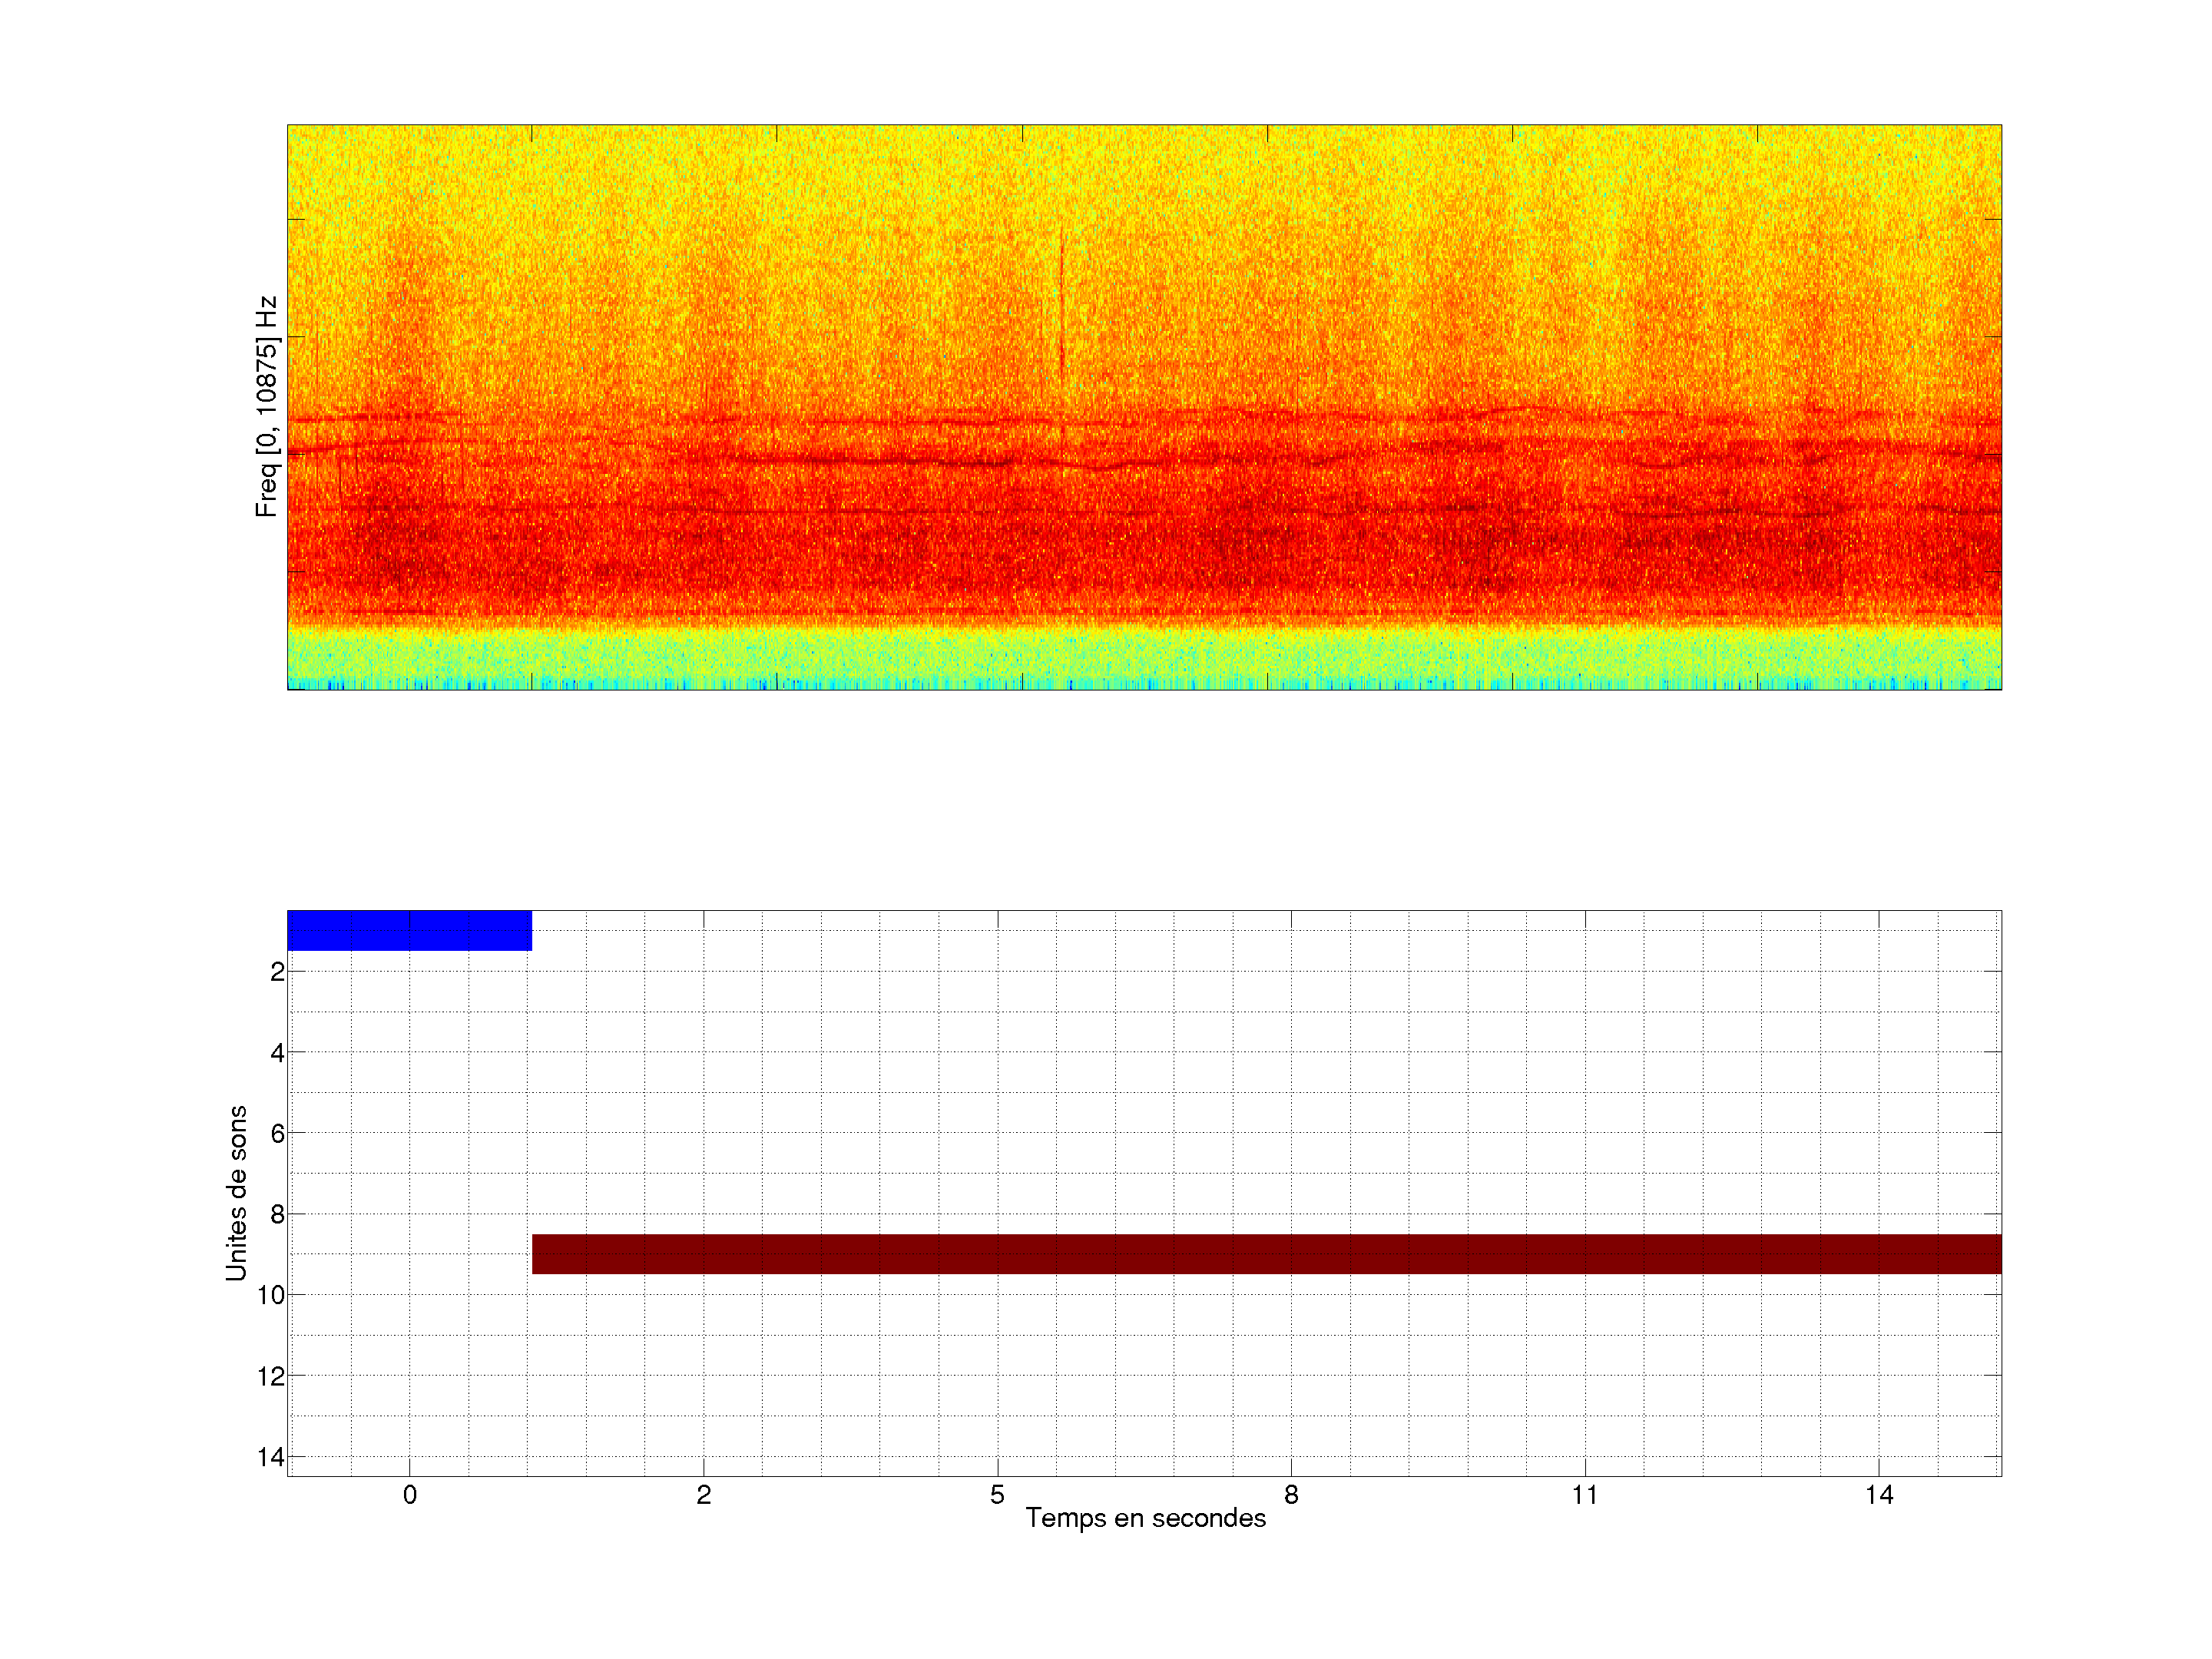
Task: Click y-axis tick label 8 of the units plot
Action: (277, 1215)
